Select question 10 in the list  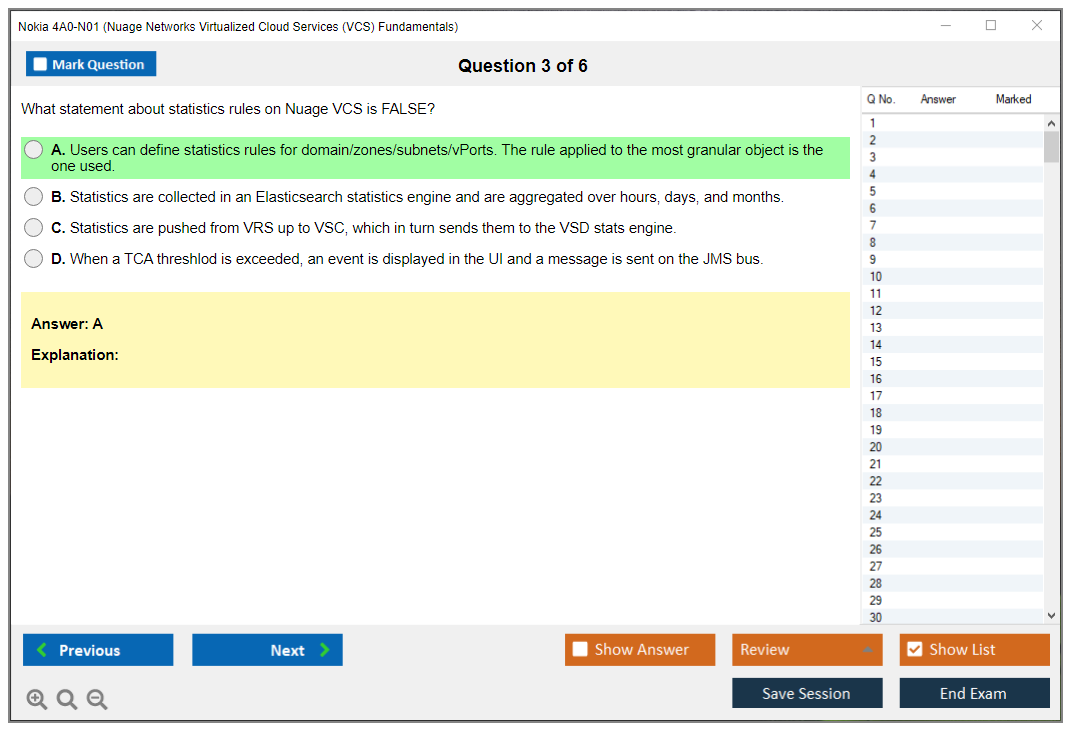click(x=876, y=277)
